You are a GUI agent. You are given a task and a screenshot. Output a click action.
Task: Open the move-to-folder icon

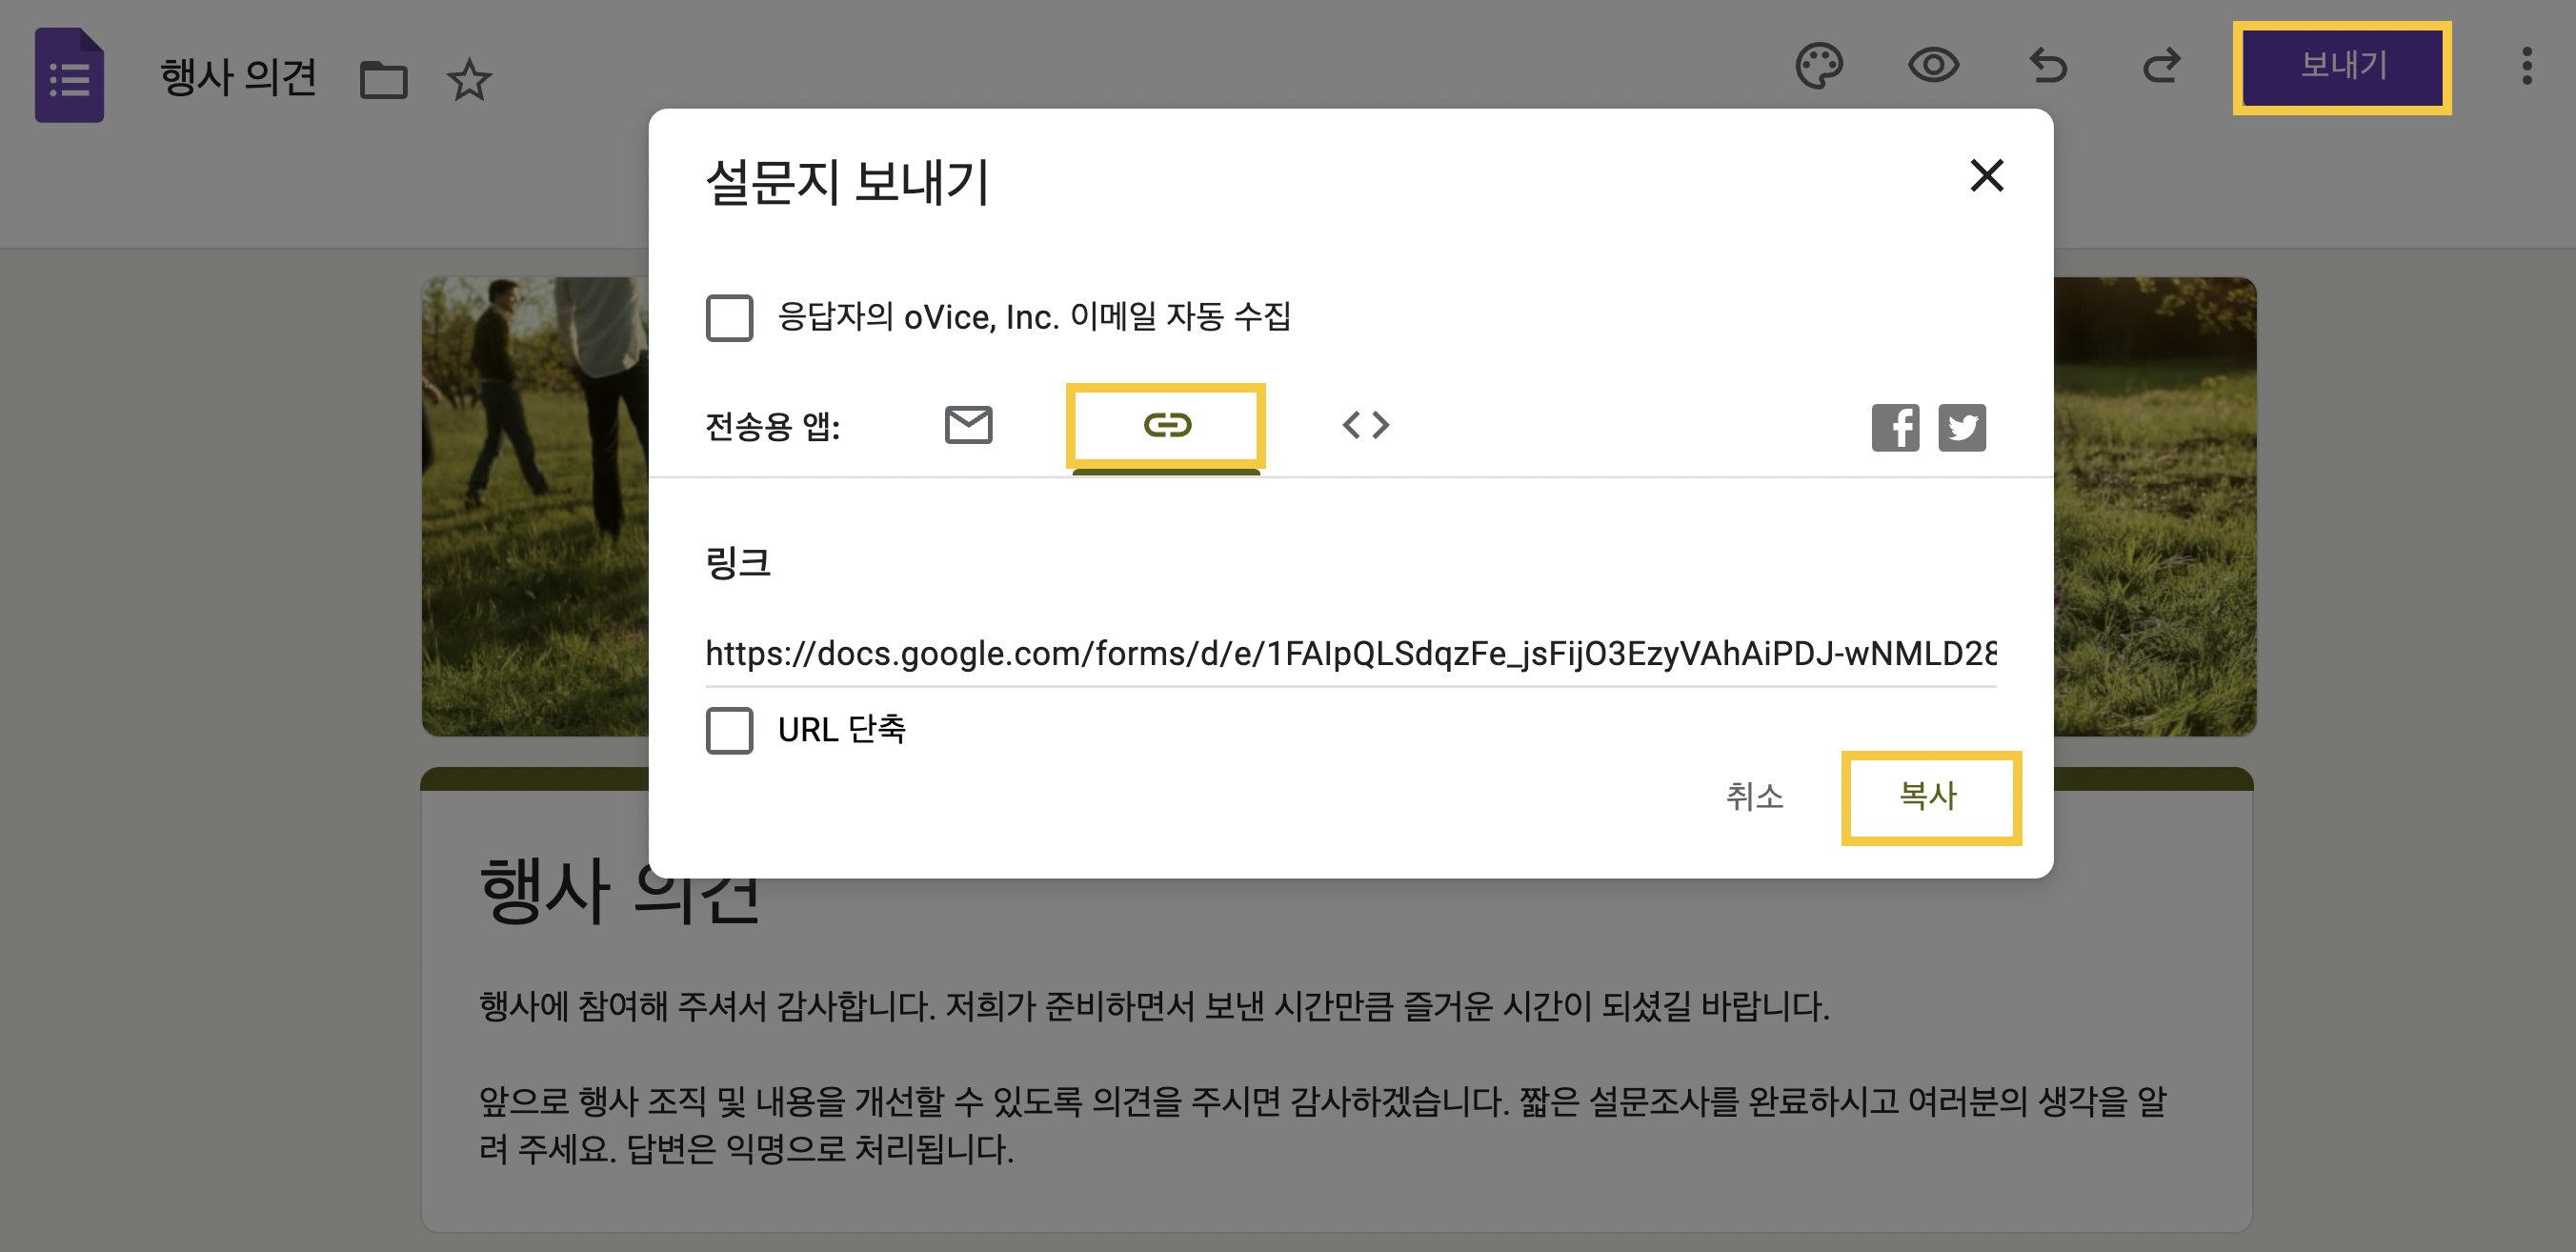click(x=383, y=79)
